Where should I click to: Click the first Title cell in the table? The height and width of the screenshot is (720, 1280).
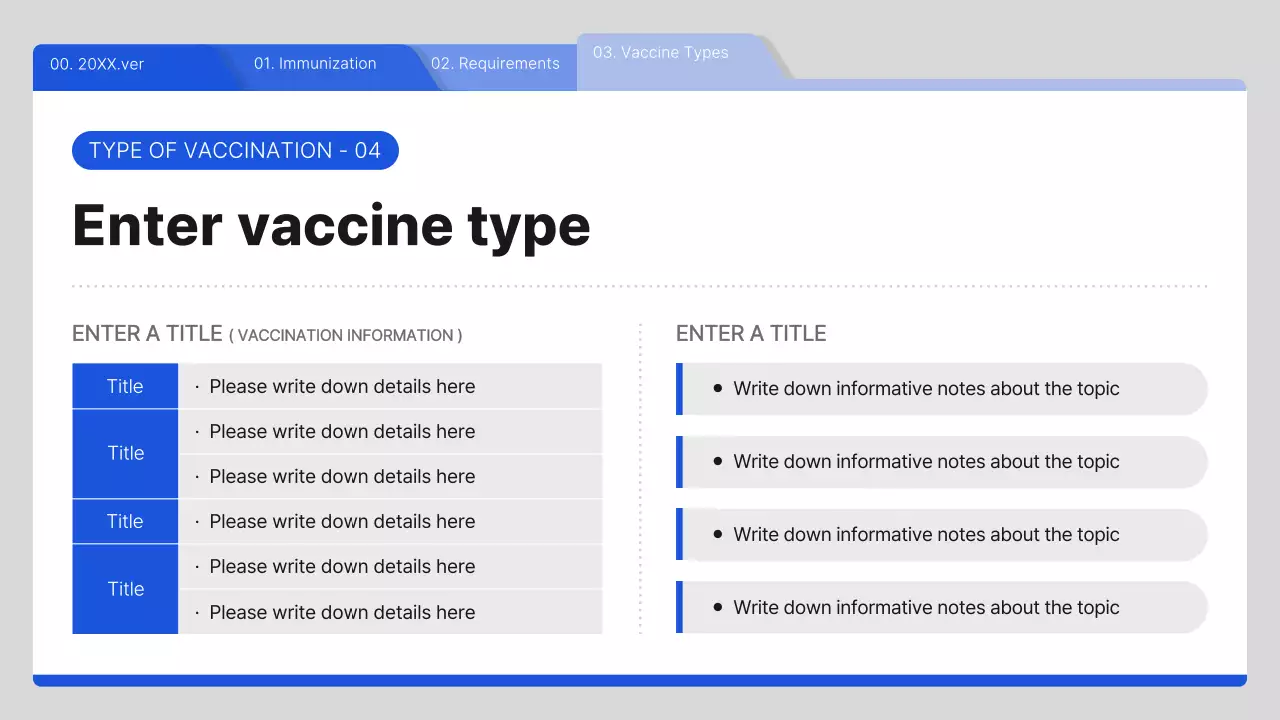[x=125, y=387]
